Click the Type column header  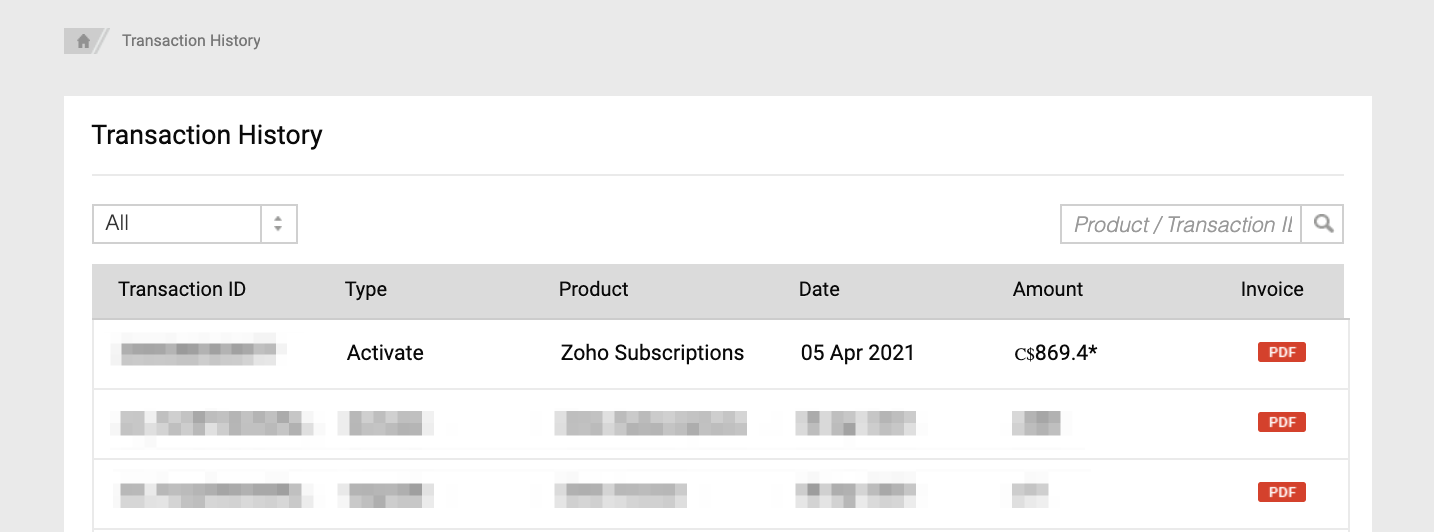tap(366, 290)
